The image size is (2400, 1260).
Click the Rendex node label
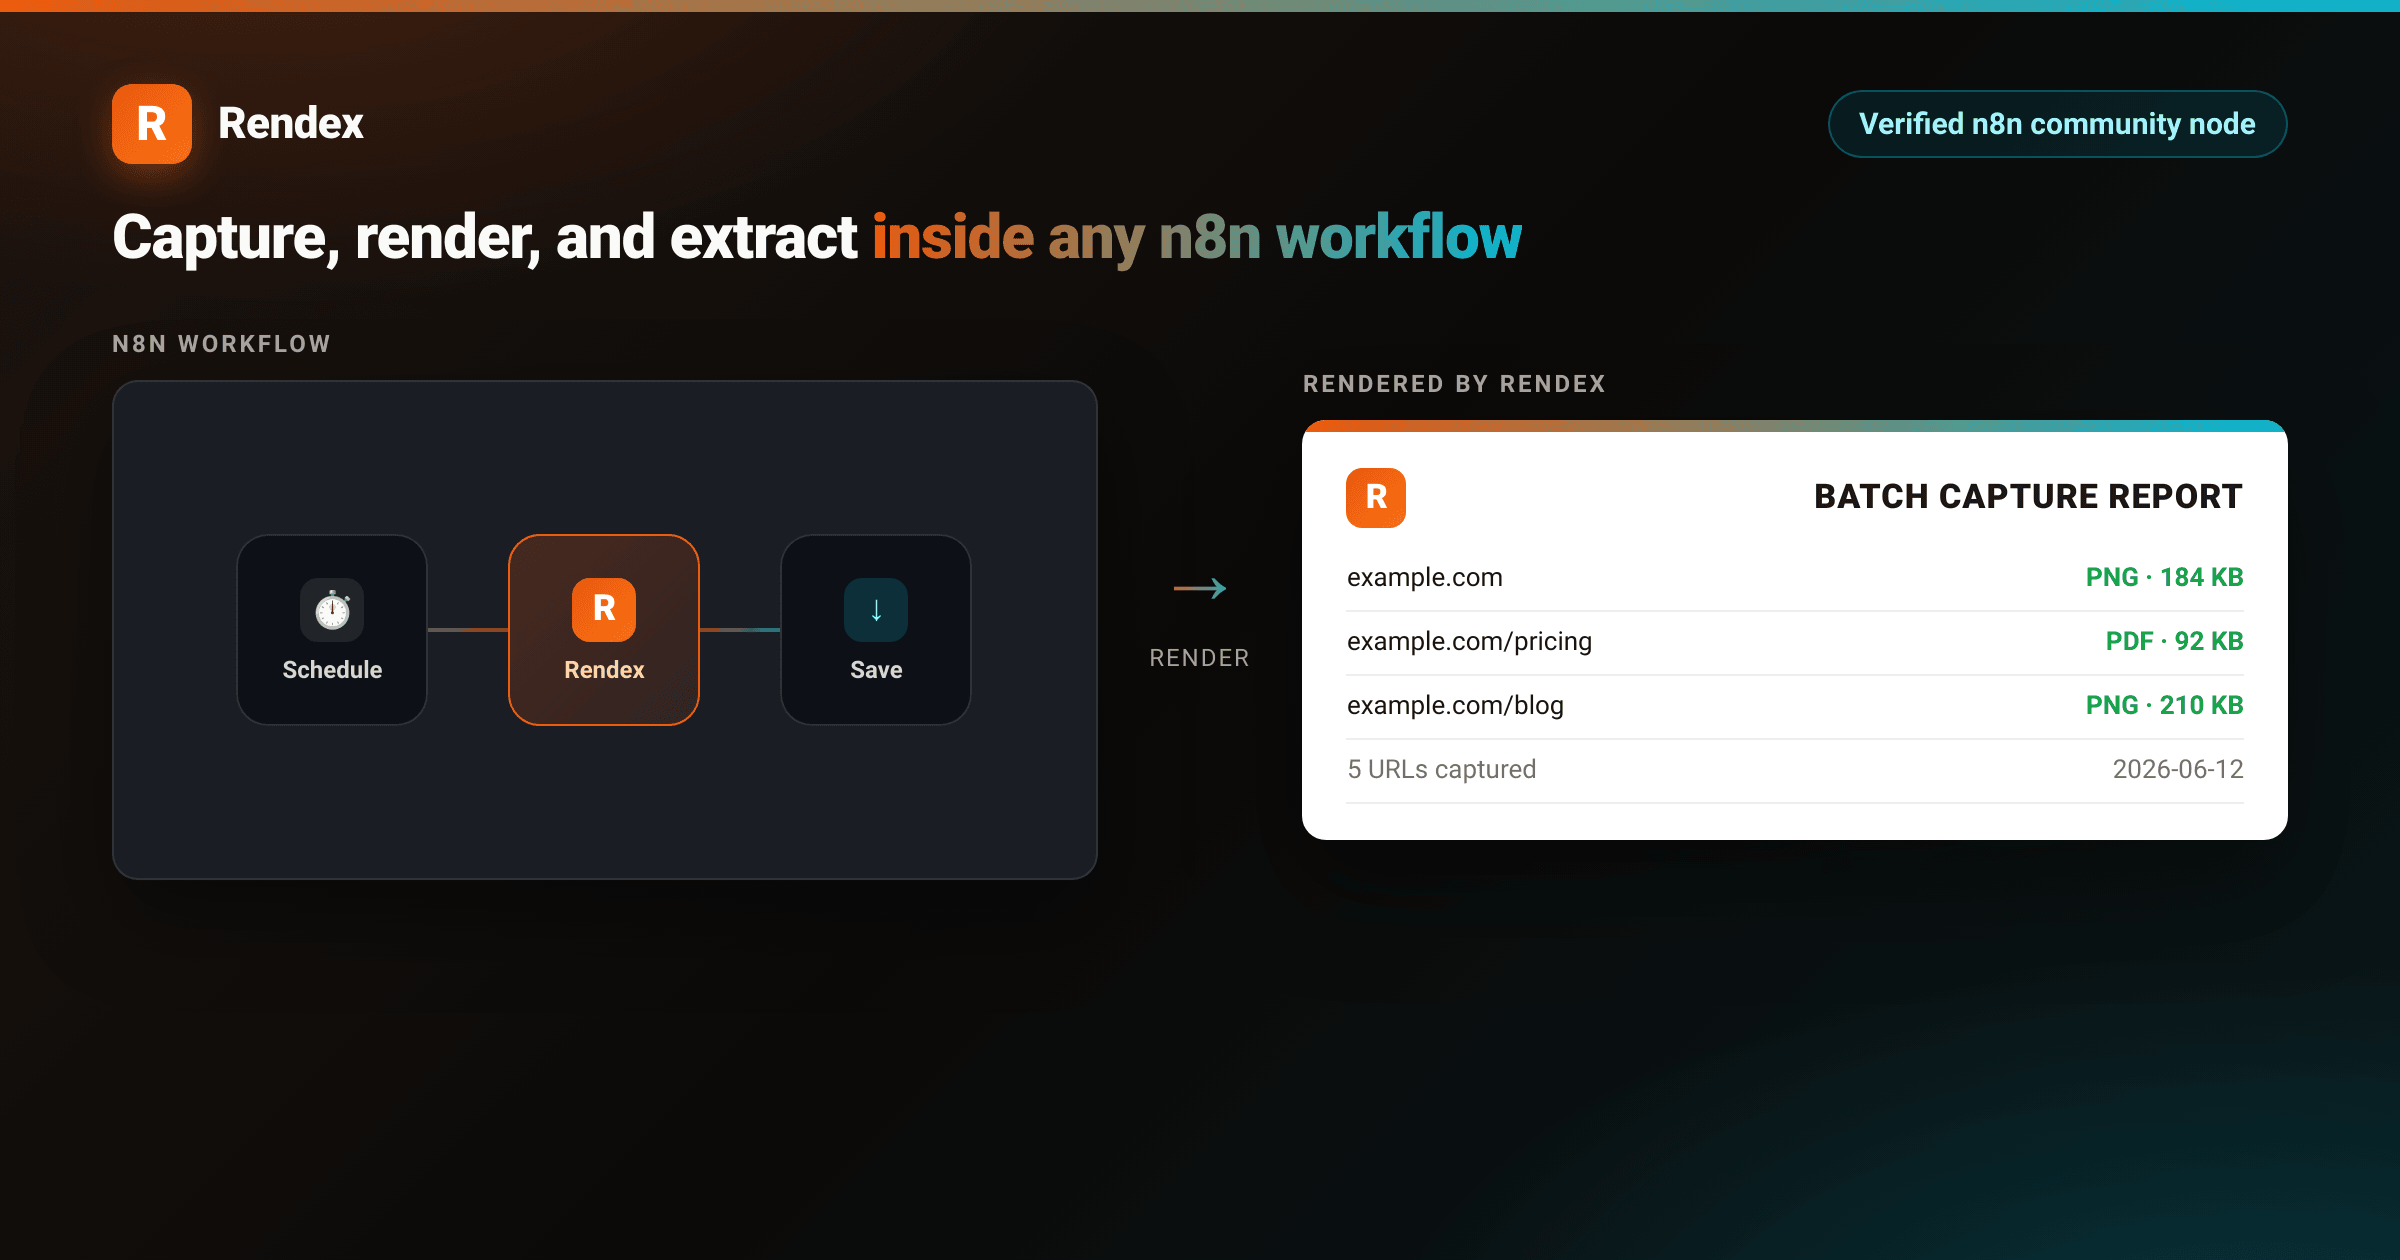(x=604, y=670)
